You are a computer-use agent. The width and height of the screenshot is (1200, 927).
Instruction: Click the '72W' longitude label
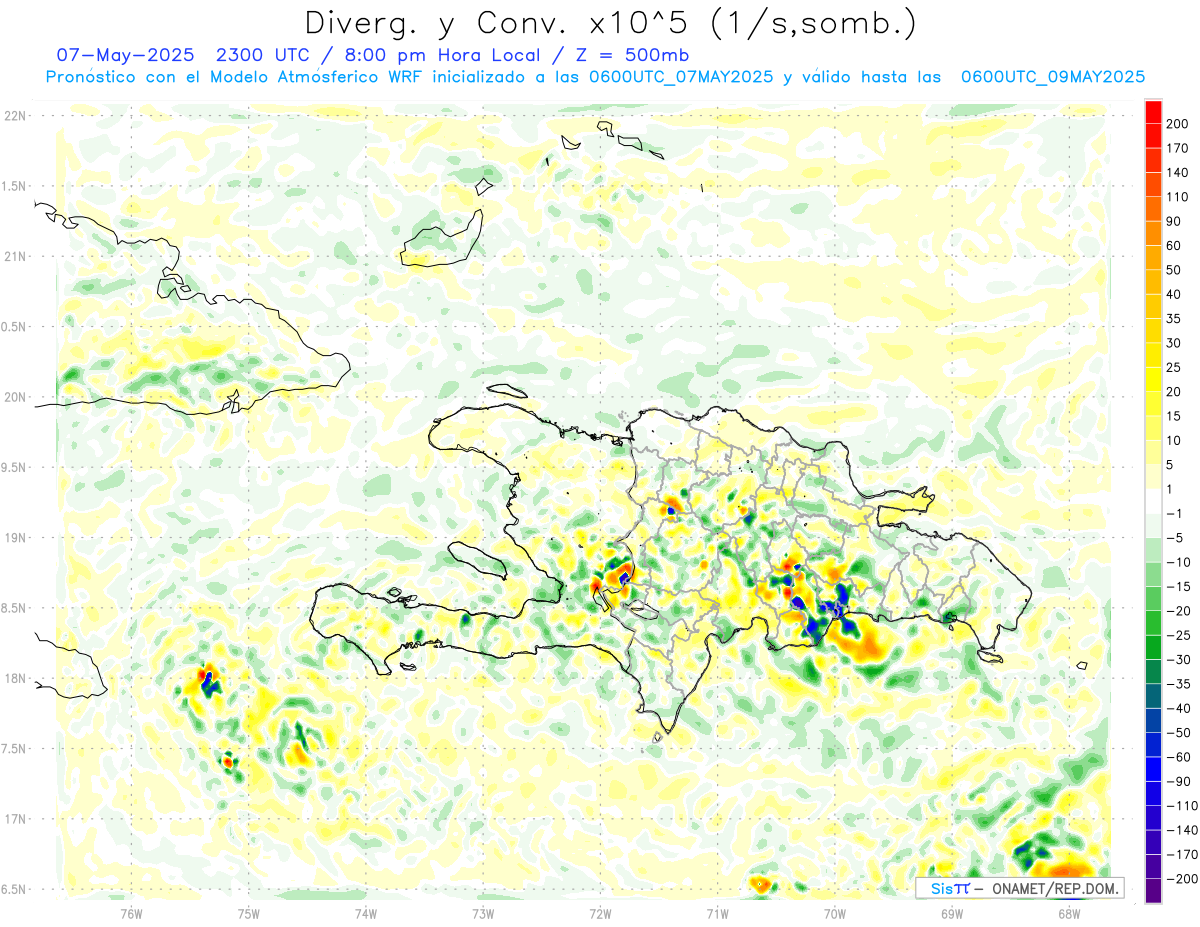point(601,913)
